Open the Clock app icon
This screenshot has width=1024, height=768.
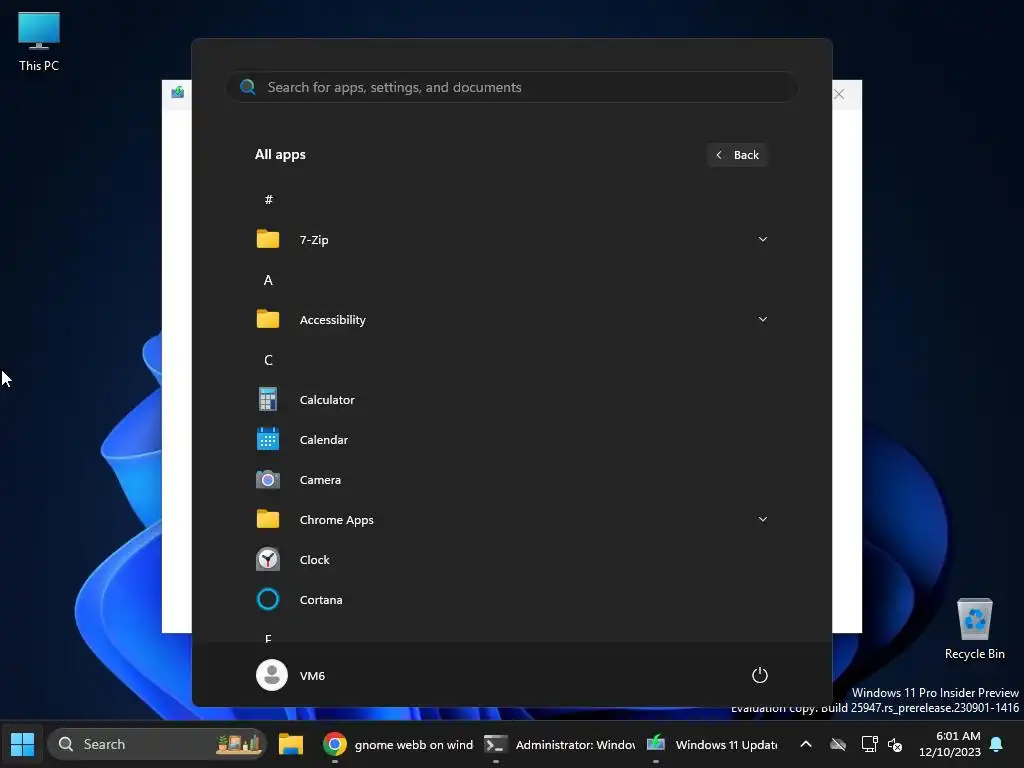[x=268, y=559]
